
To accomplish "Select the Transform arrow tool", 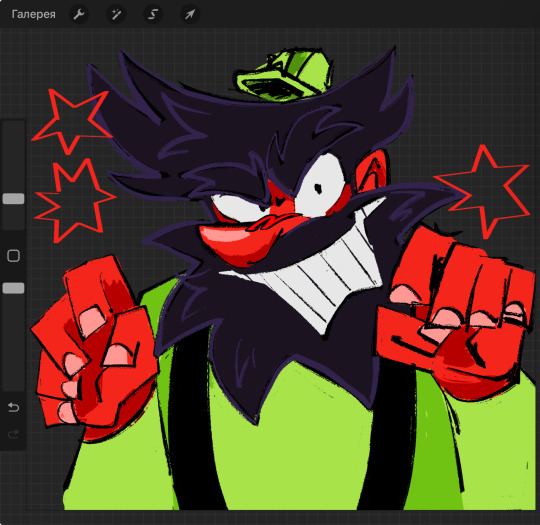I will (x=190, y=14).
